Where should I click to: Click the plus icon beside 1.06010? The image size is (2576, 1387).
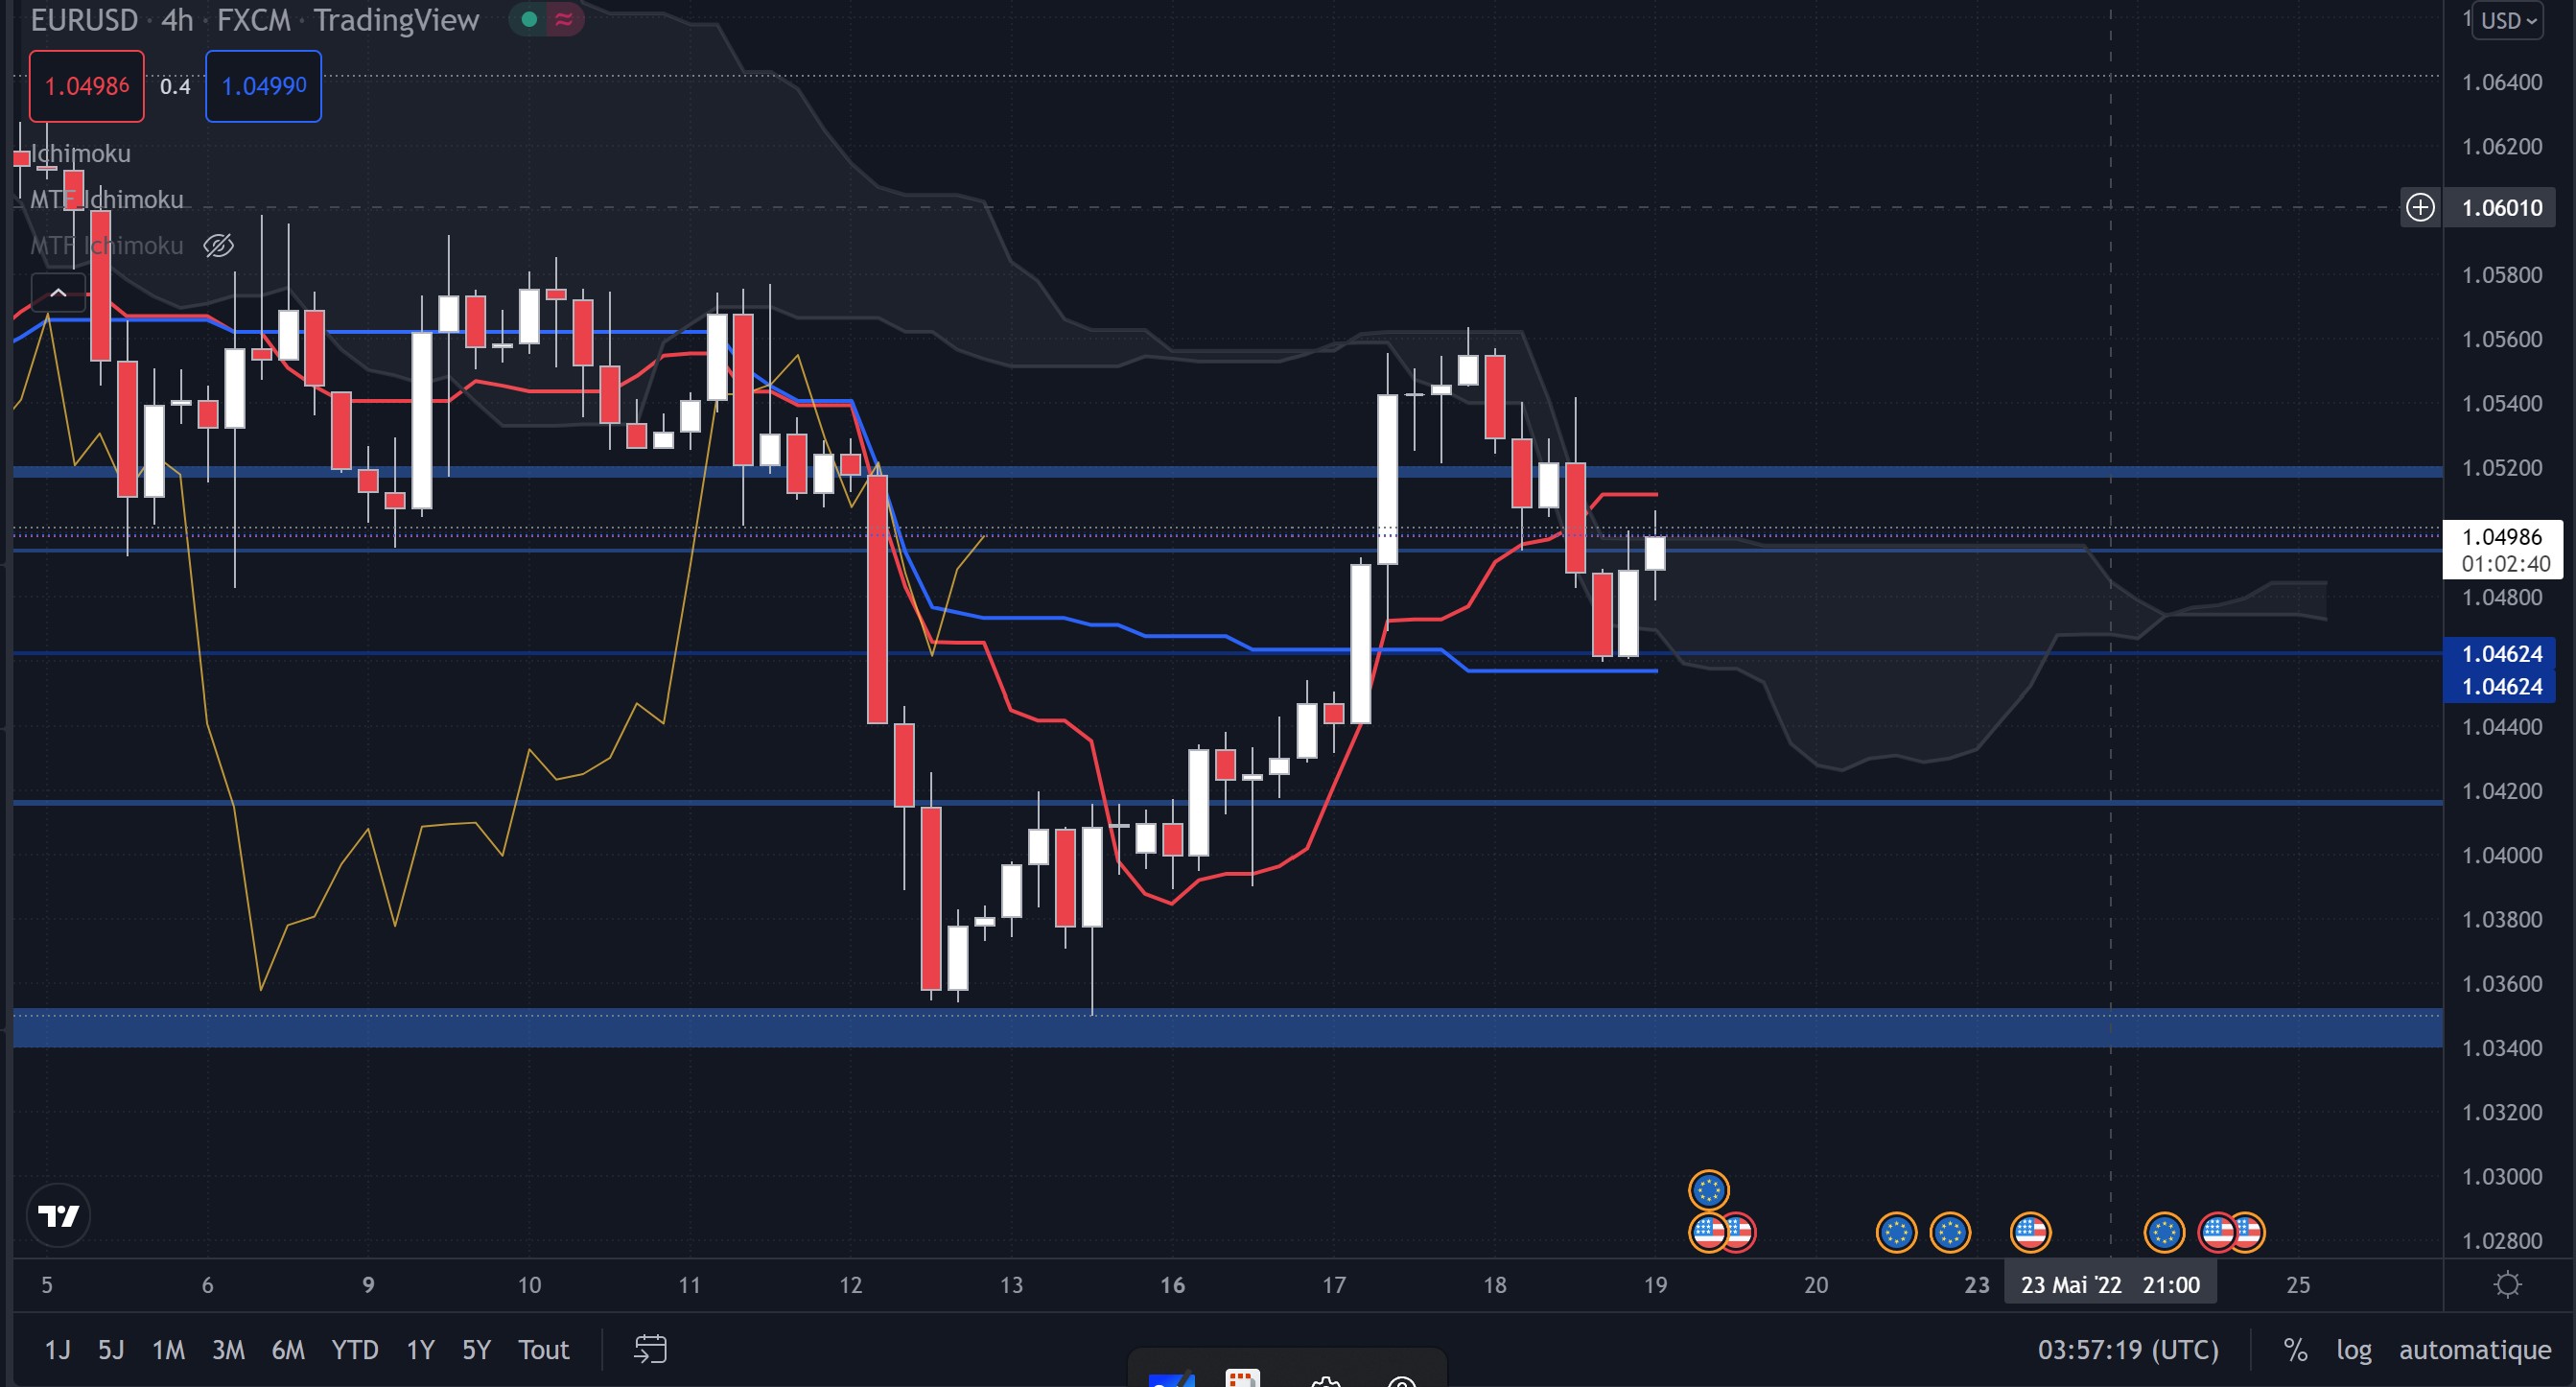tap(2420, 207)
